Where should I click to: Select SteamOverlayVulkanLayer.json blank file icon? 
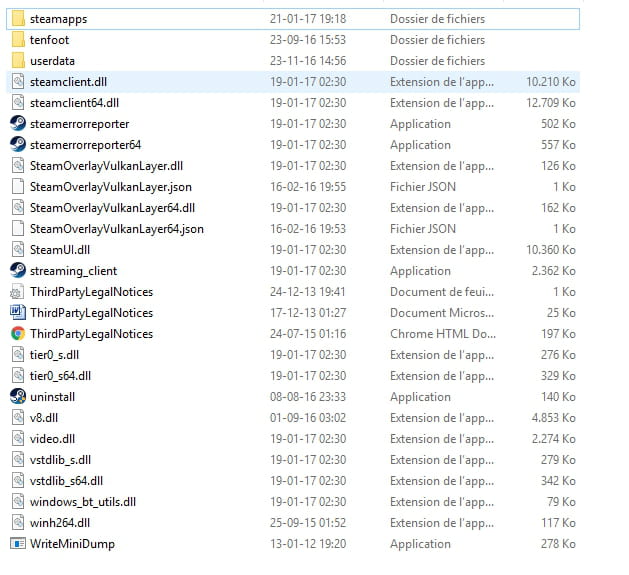point(18,187)
